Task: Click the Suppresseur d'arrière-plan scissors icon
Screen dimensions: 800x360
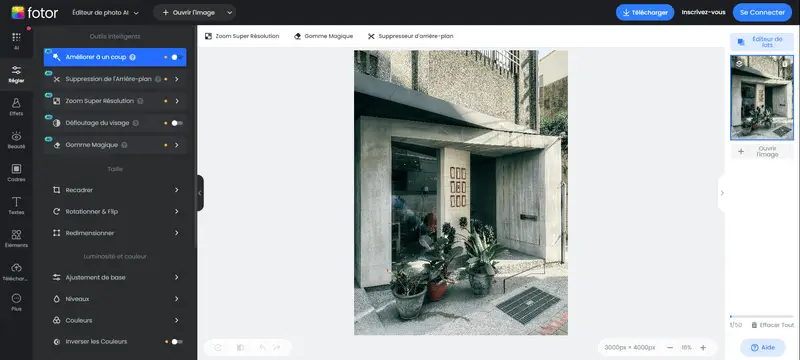Action: click(371, 36)
